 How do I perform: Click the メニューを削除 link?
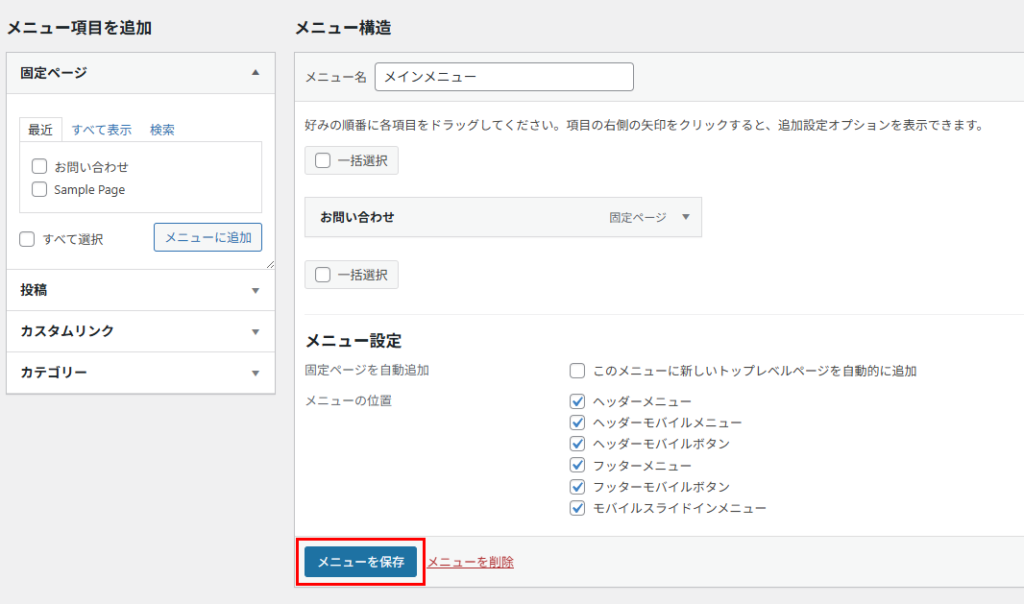[x=470, y=562]
